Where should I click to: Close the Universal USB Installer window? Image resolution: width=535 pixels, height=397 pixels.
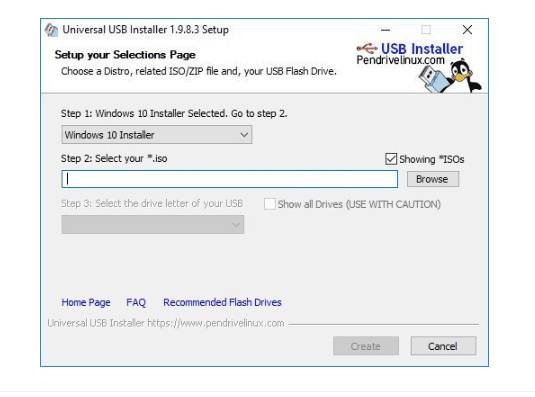click(x=467, y=30)
